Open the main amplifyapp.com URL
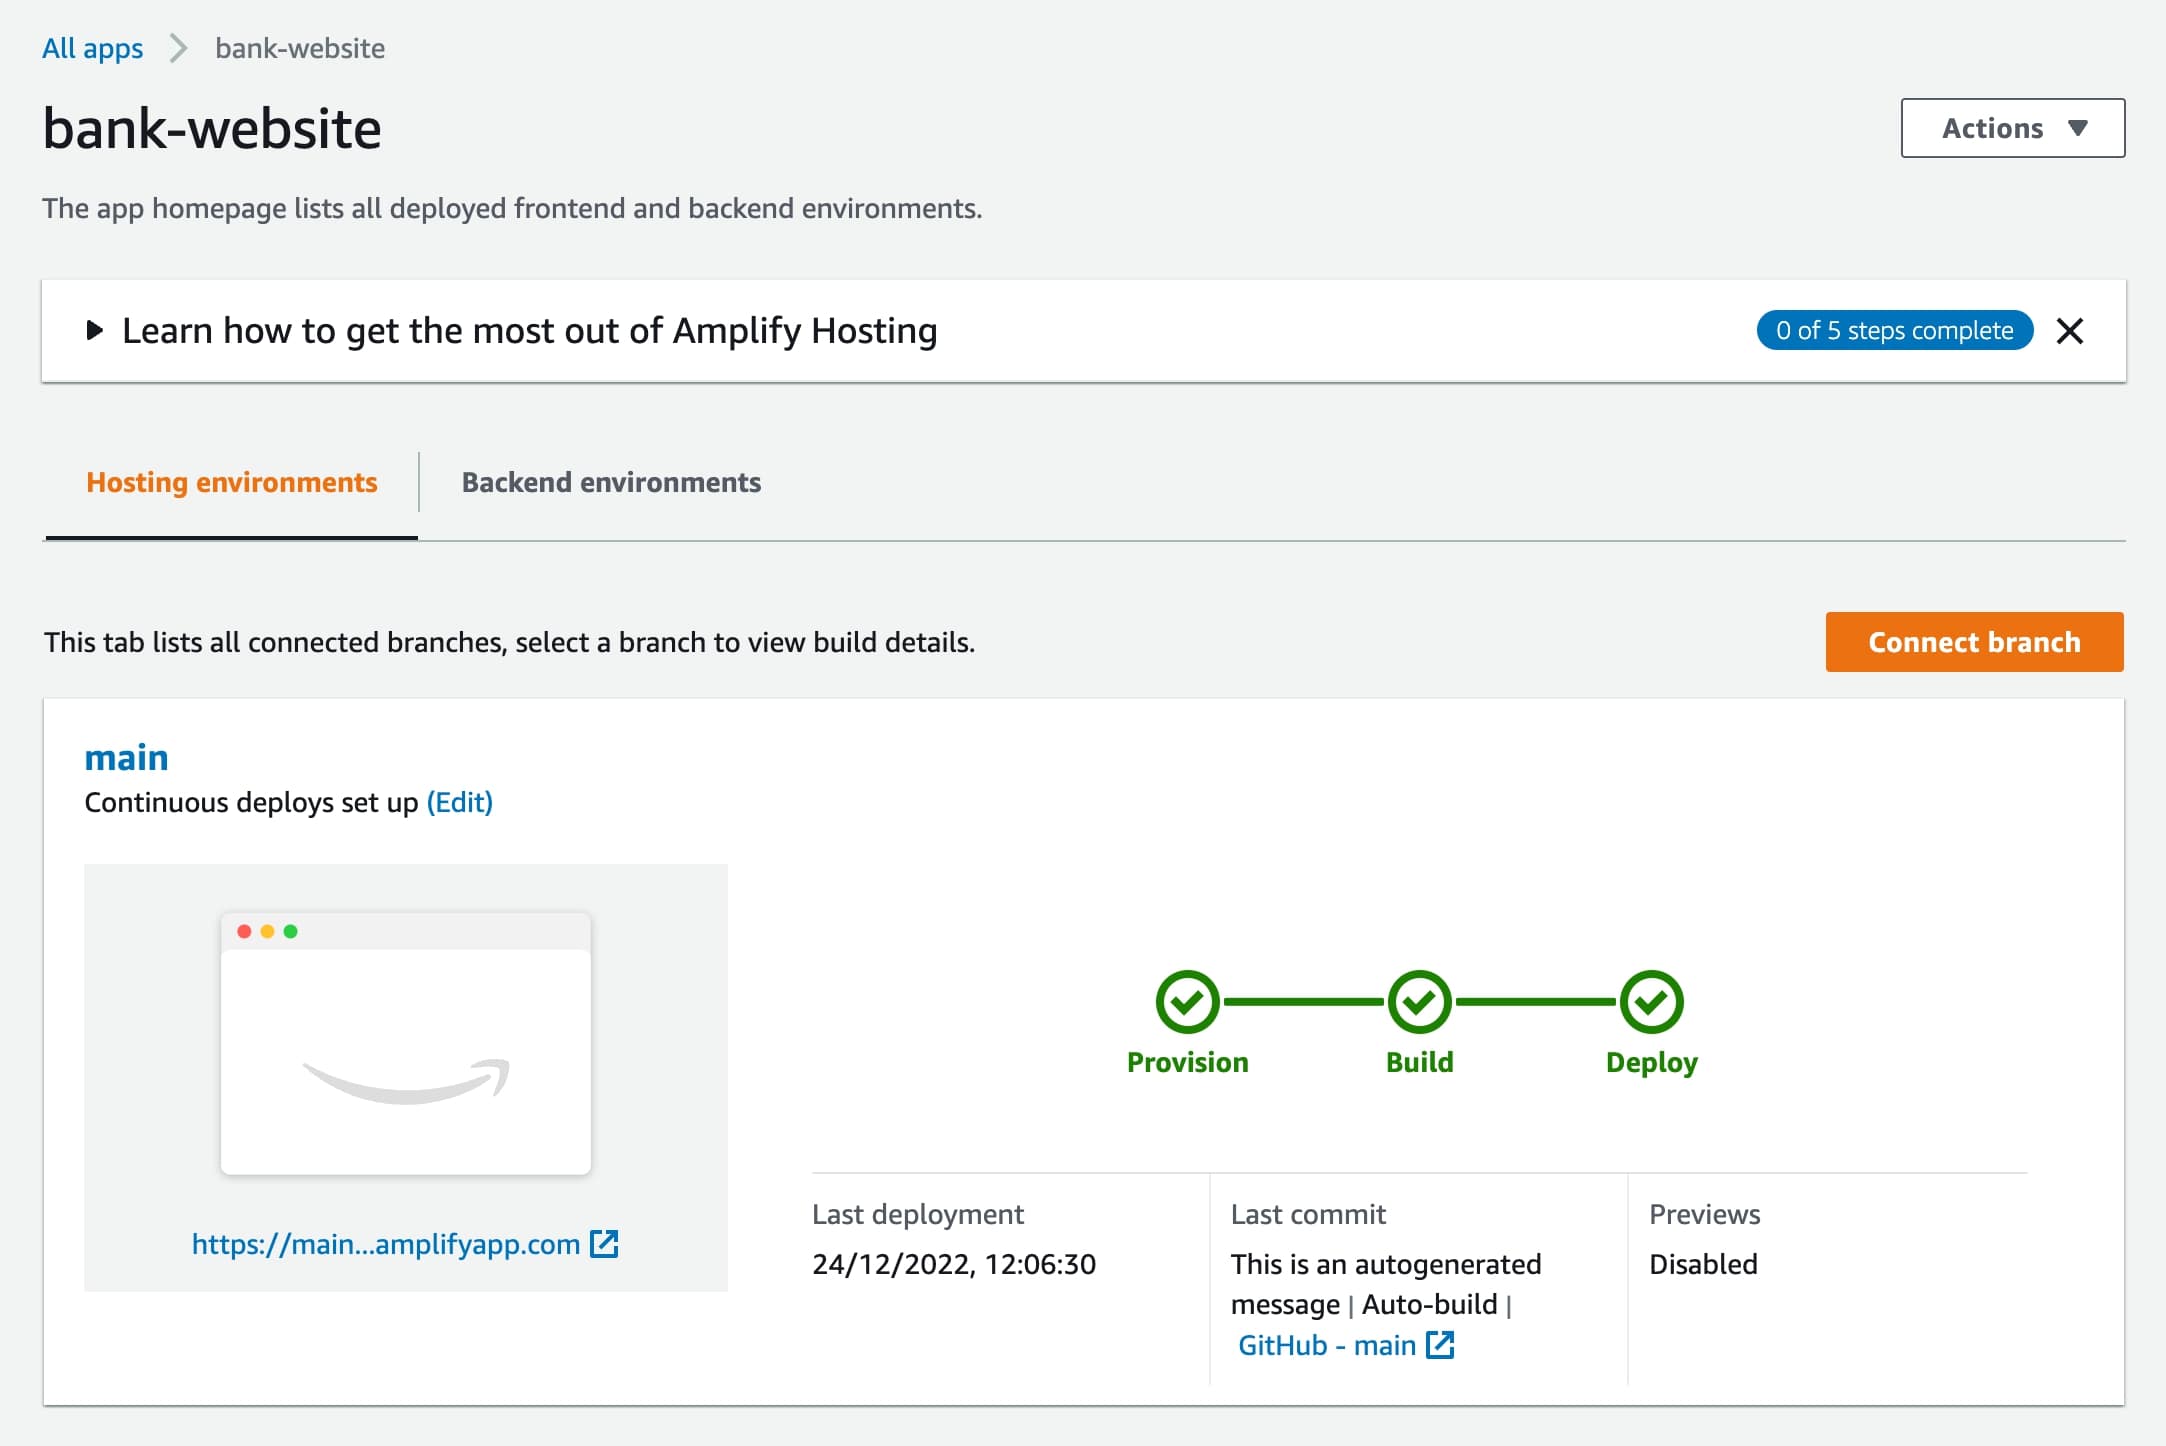2166x1446 pixels. [385, 1244]
